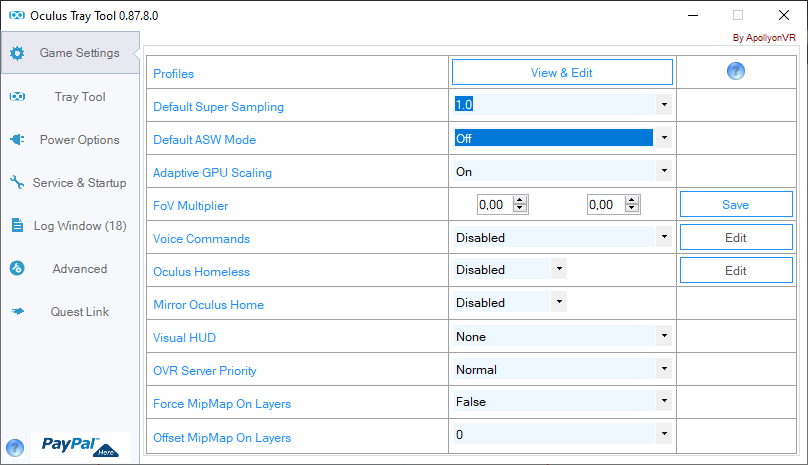
Task: Click the Default ASW Mode label
Action: coord(205,140)
